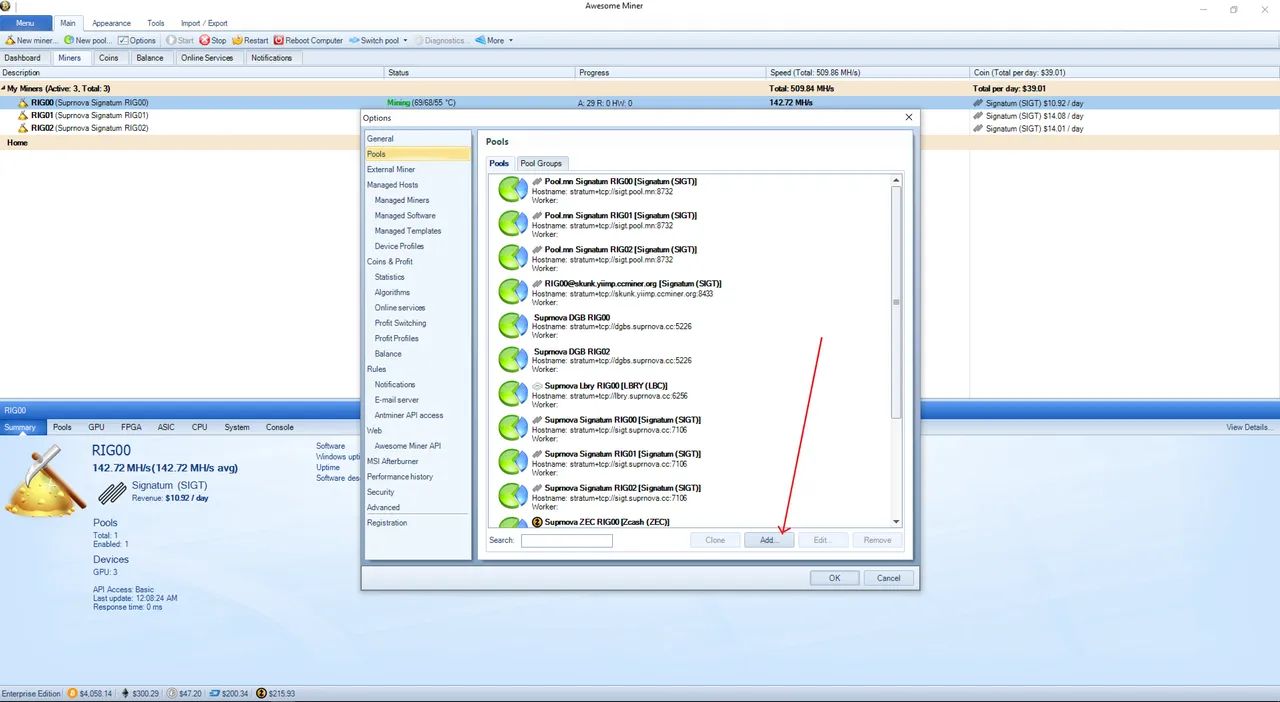Click the pool icon for Suprnova Signatum RIG01
The image size is (1280, 702).
click(513, 462)
